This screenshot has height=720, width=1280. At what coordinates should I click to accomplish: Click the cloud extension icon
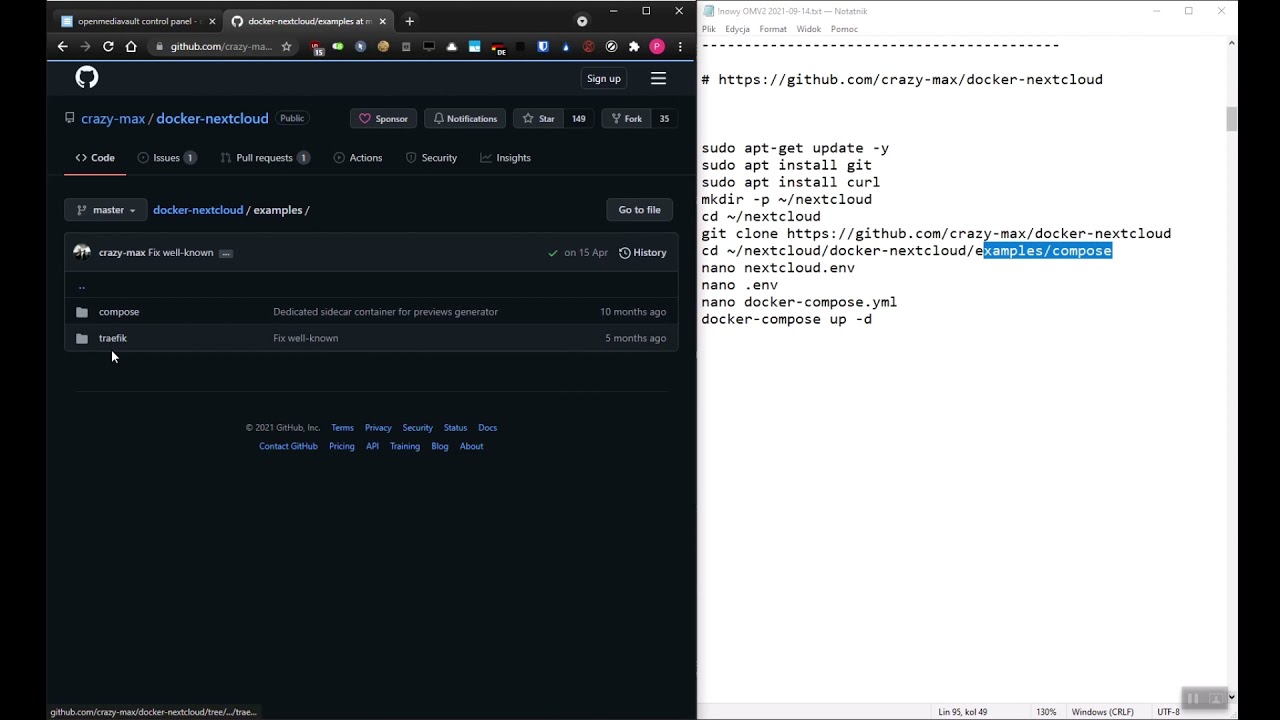tap(452, 46)
